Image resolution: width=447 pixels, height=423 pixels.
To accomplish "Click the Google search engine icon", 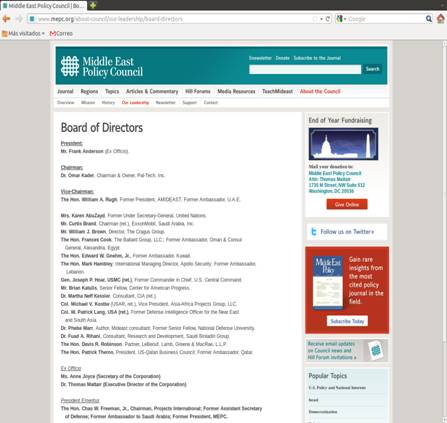I will tap(339, 19).
